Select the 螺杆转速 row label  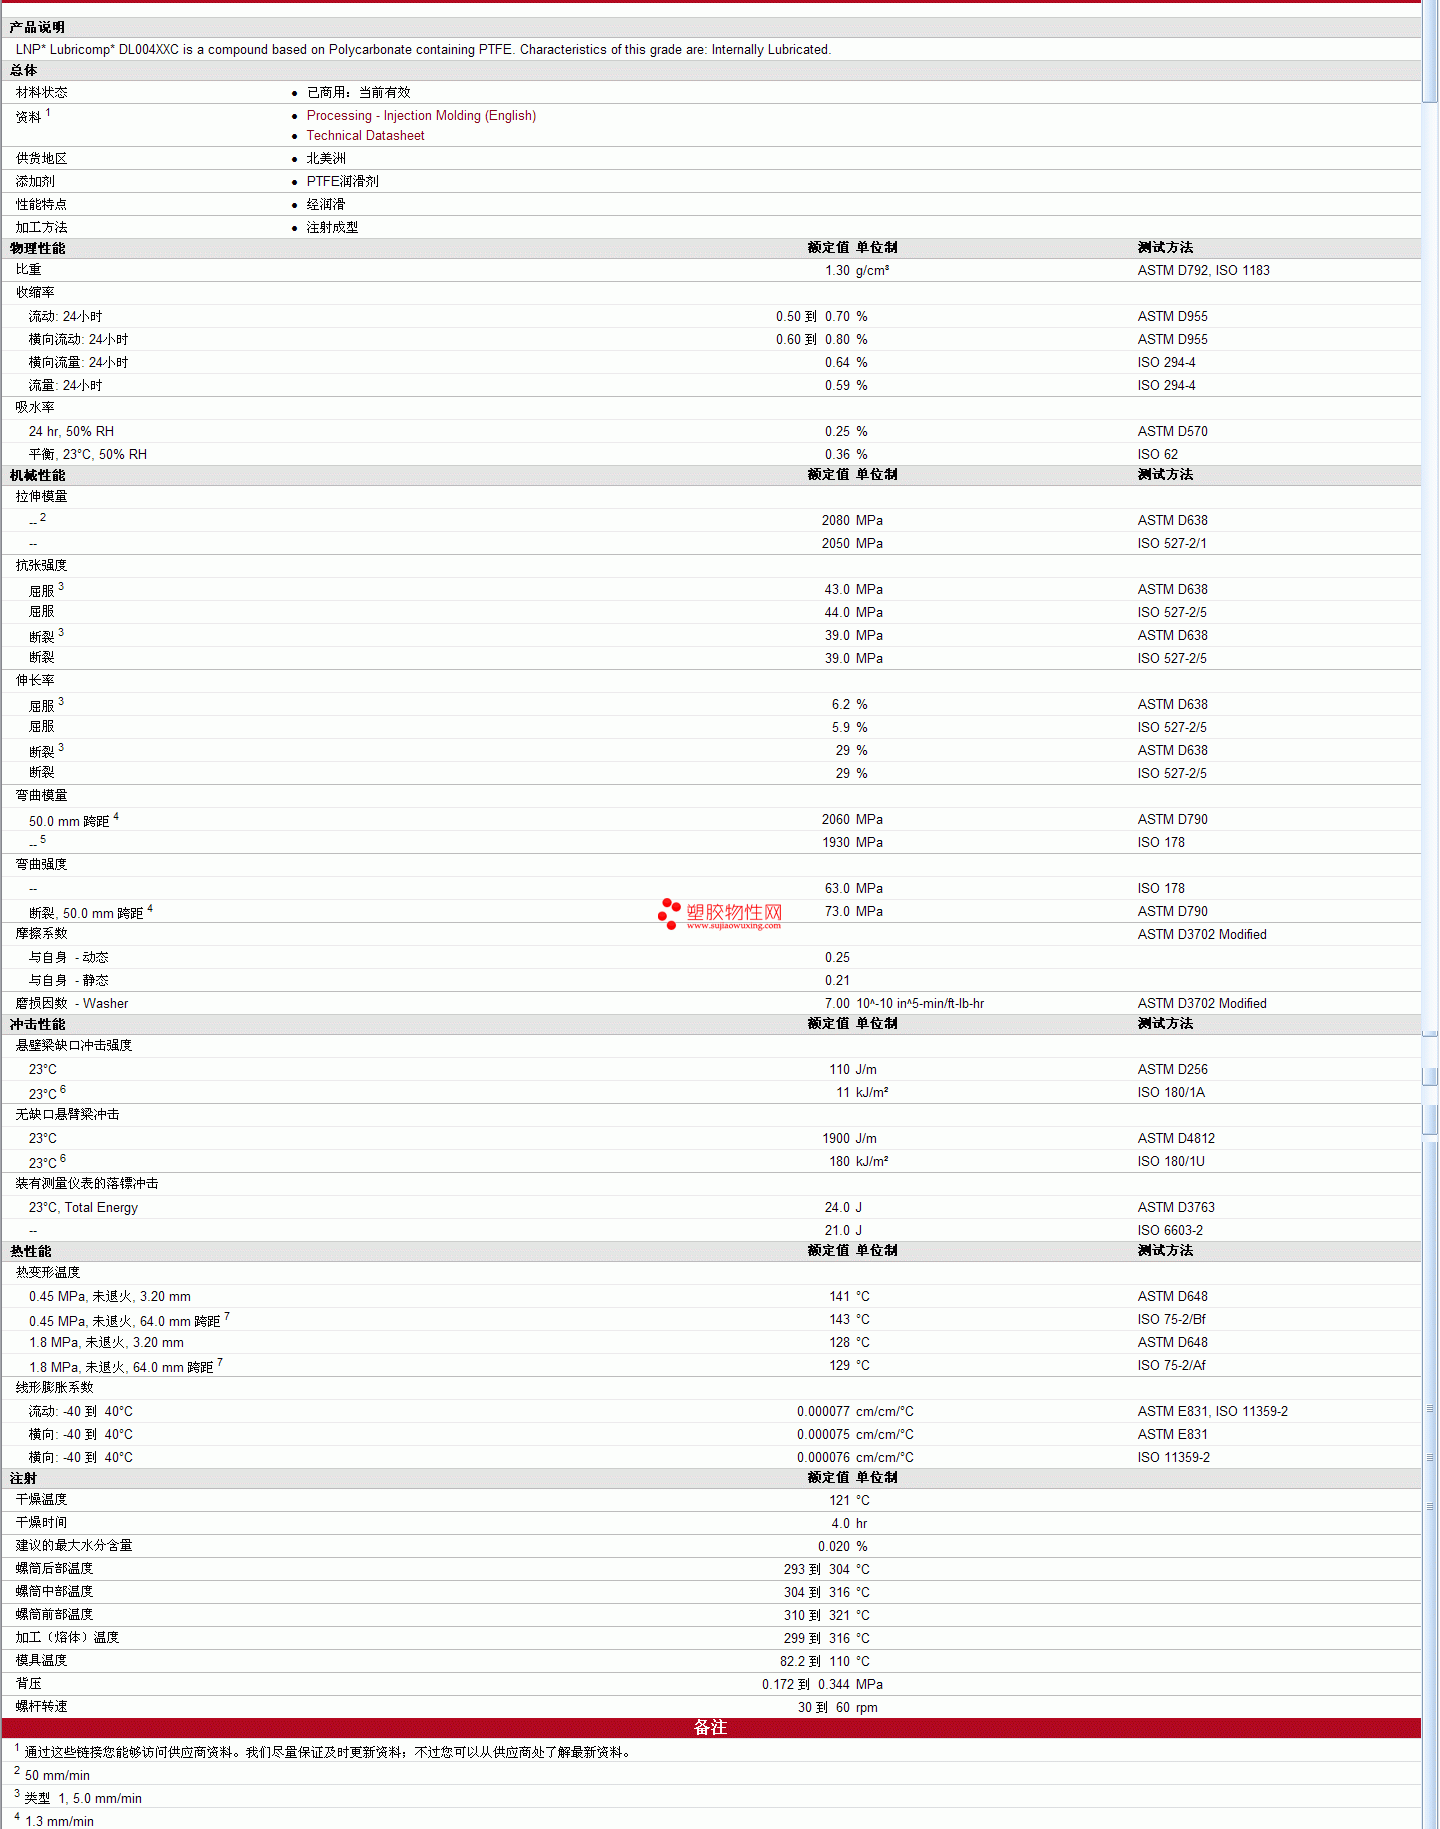42,1706
